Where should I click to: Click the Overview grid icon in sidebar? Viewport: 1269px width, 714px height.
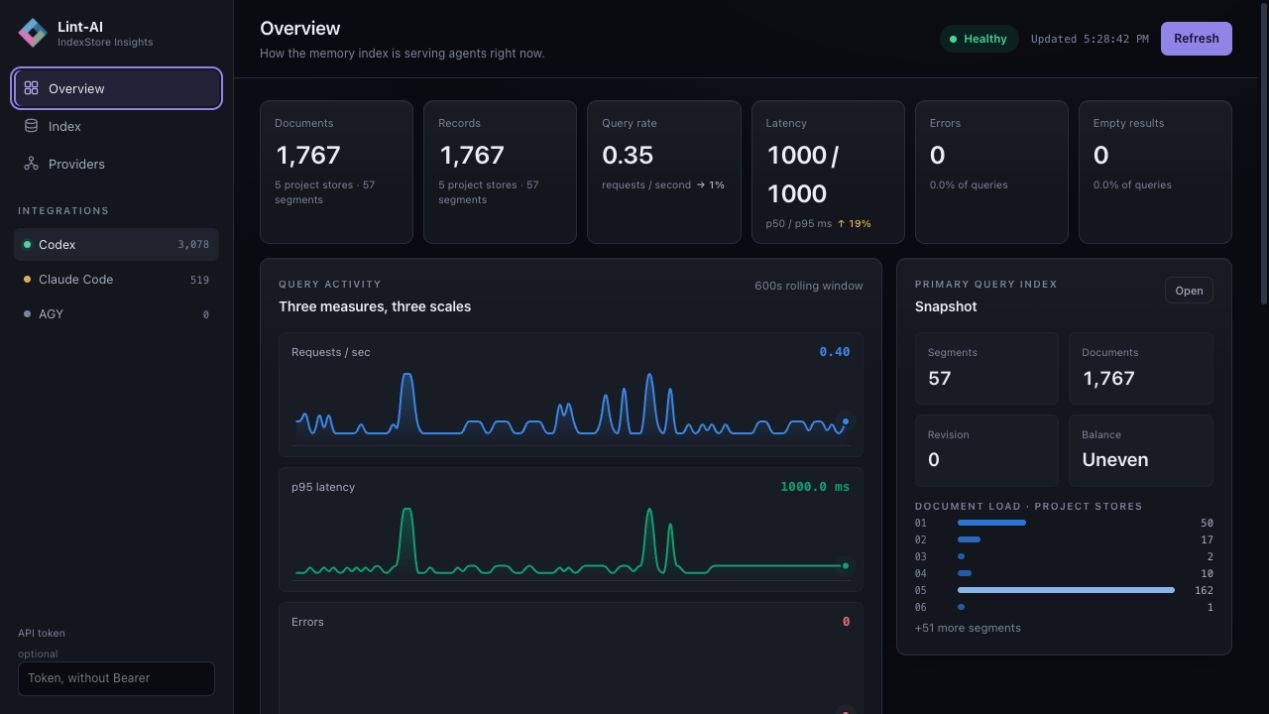coord(31,88)
